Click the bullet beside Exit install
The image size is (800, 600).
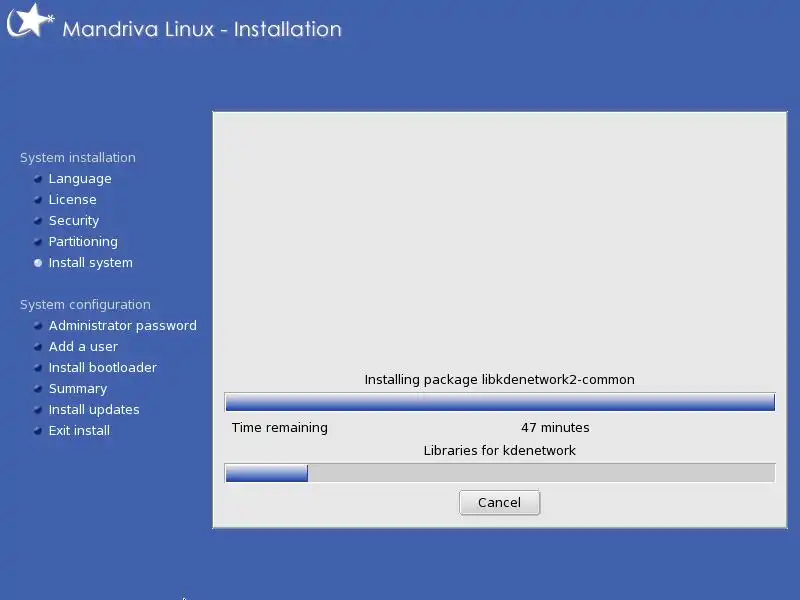(x=38, y=431)
